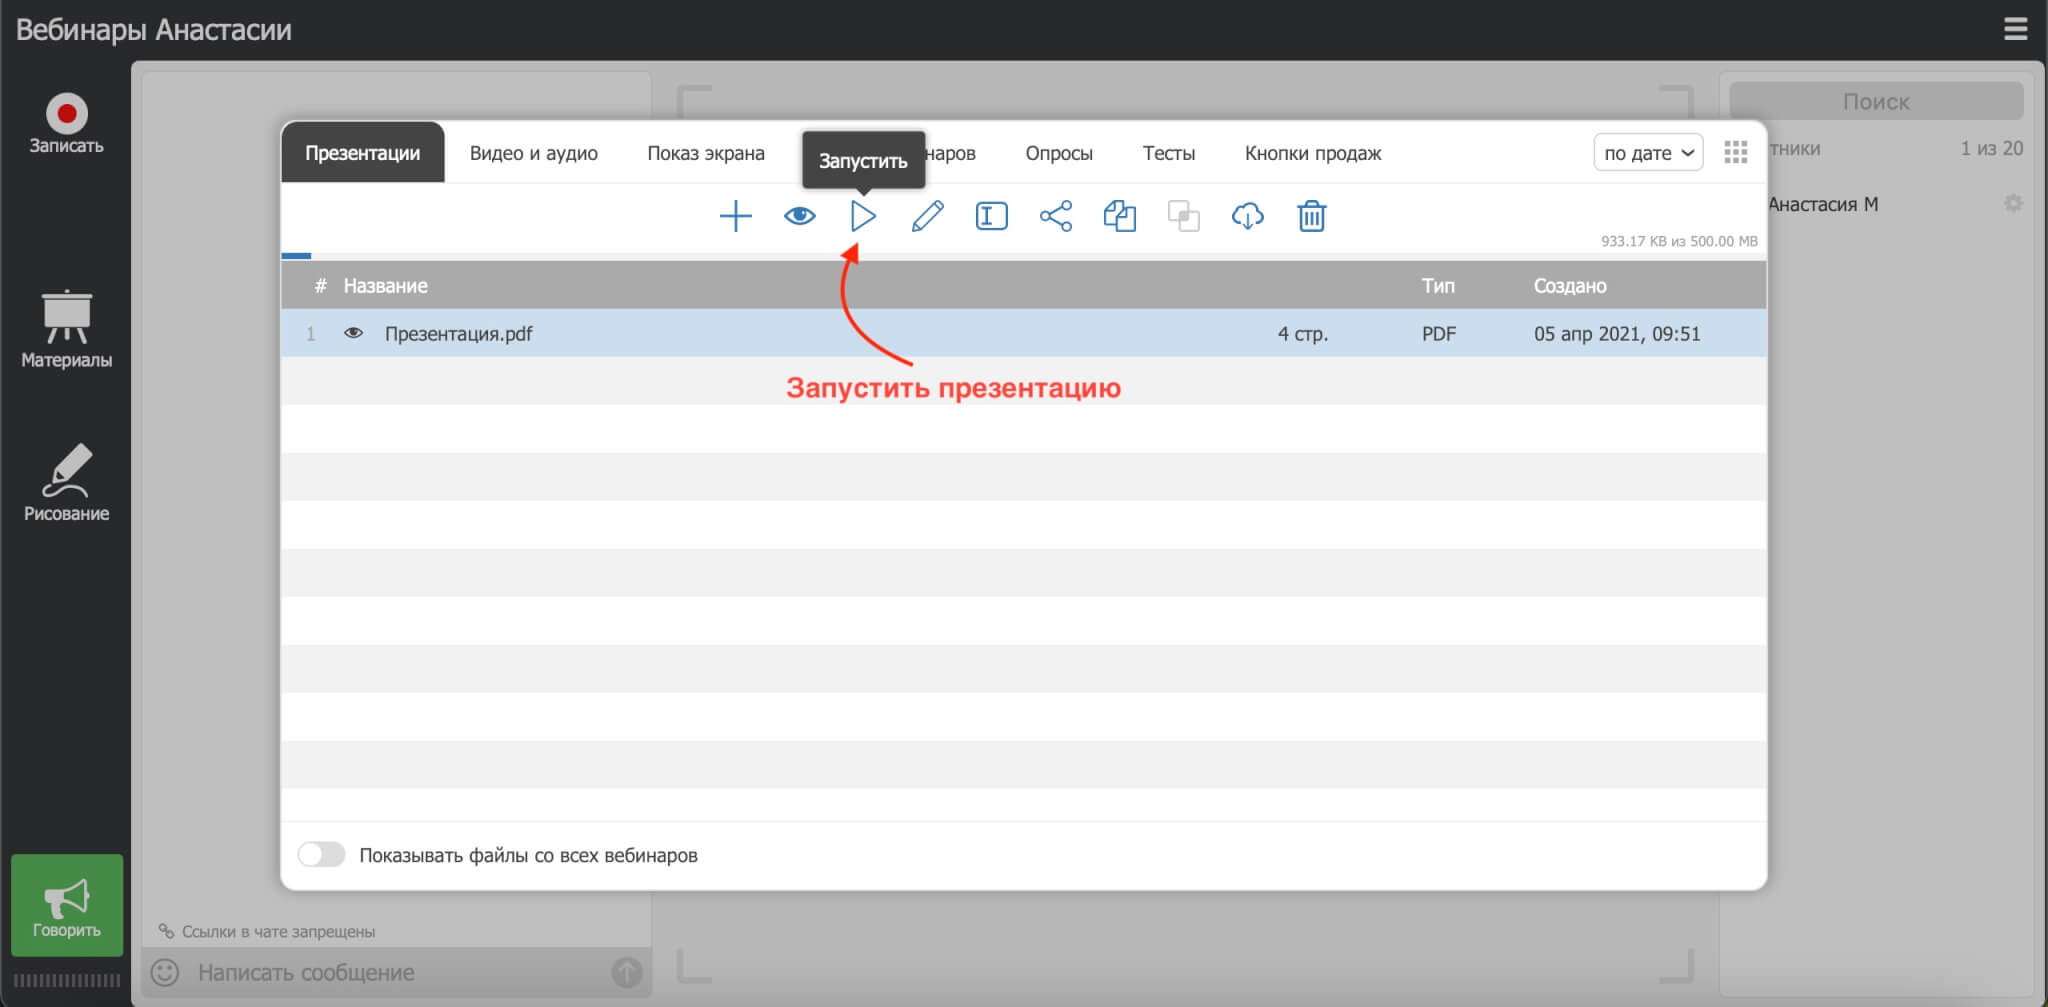Click the microphone level indicator under Говорить
The width and height of the screenshot is (2048, 1007).
66,980
